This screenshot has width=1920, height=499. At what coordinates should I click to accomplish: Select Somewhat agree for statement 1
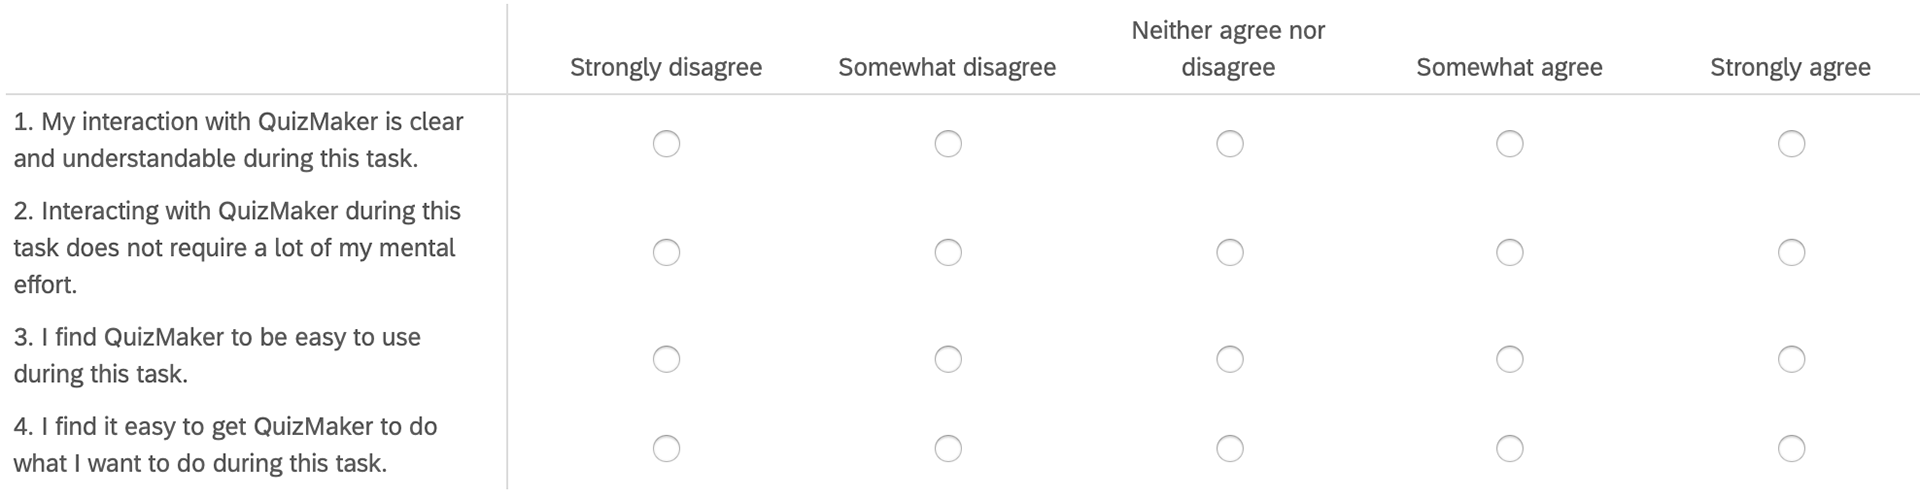1509,144
